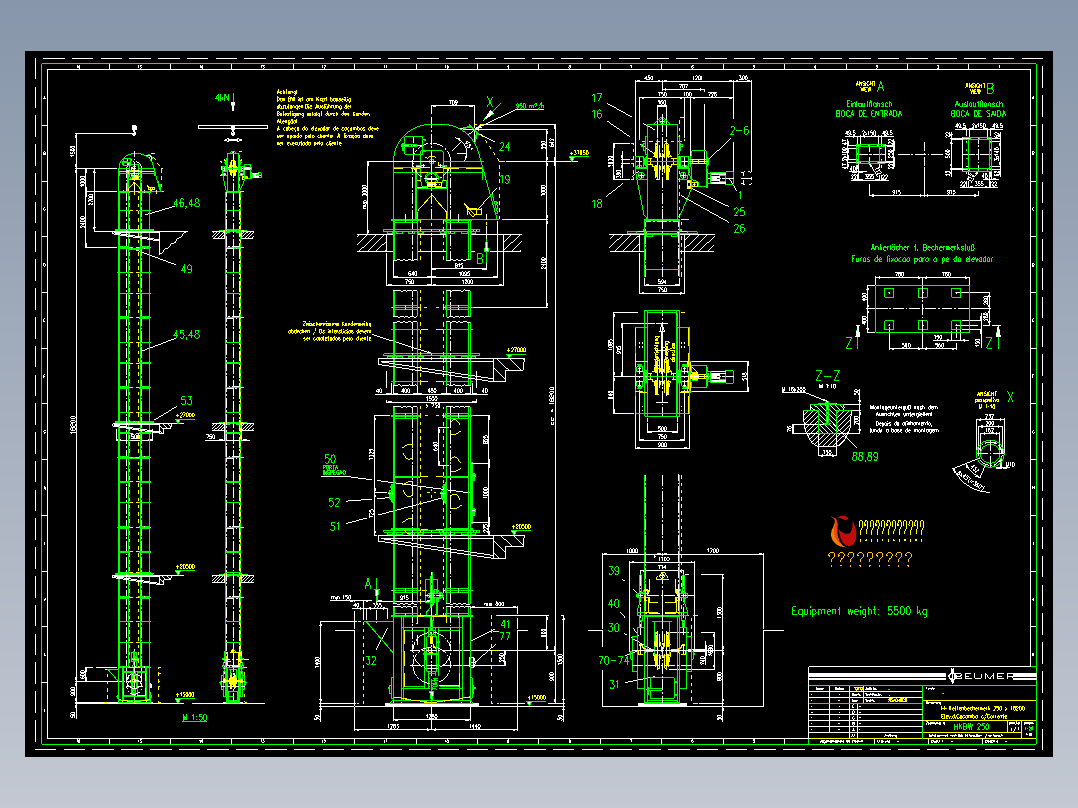The width and height of the screenshot is (1078, 808).
Task: Select the 'Z-Z' section title
Action: (827, 375)
